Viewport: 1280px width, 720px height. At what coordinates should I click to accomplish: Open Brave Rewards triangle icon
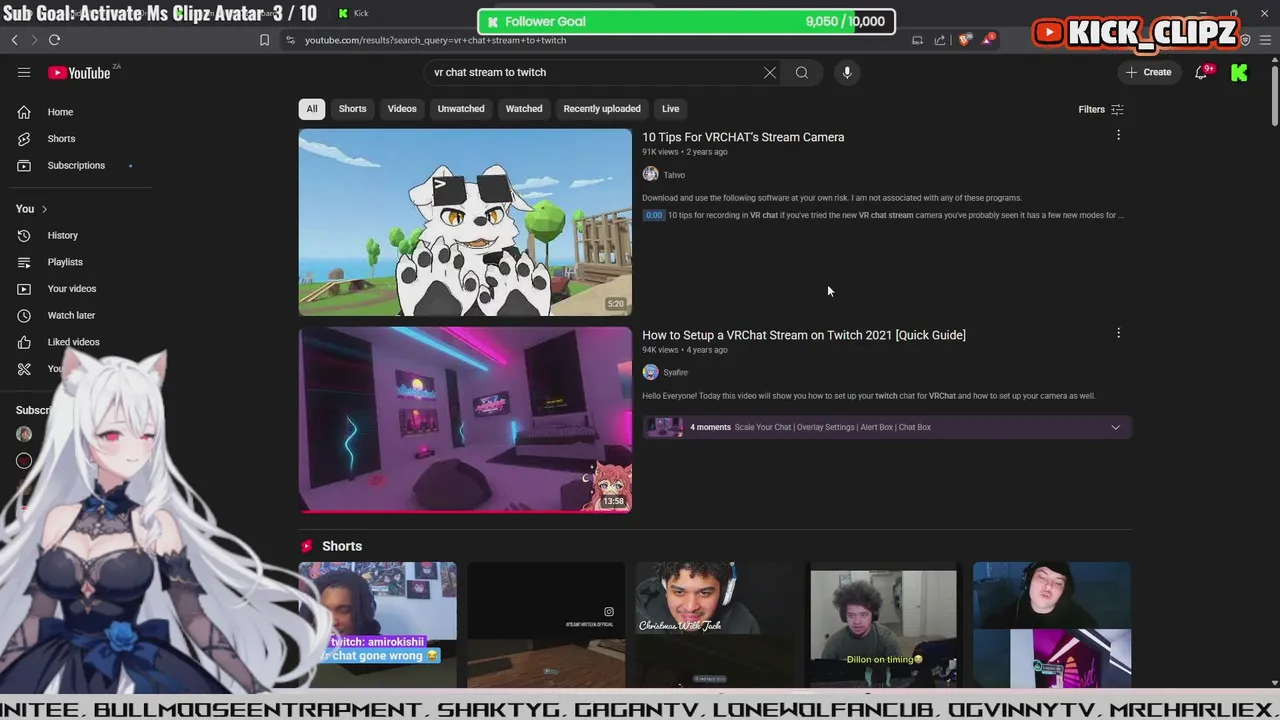tap(988, 39)
